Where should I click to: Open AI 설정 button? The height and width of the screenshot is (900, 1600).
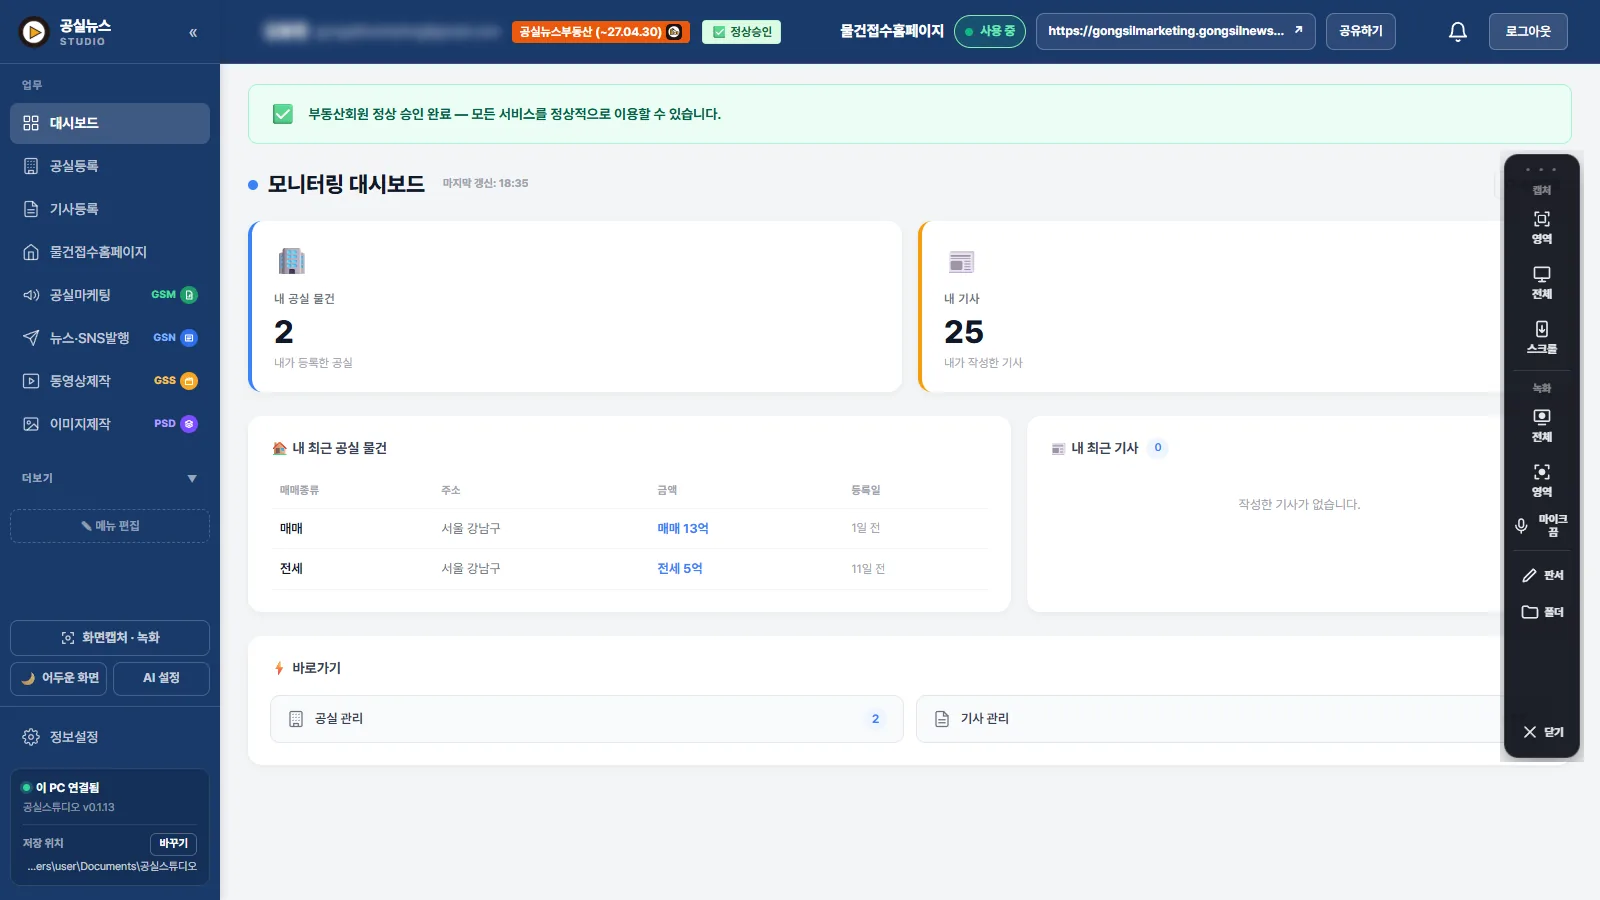point(161,678)
